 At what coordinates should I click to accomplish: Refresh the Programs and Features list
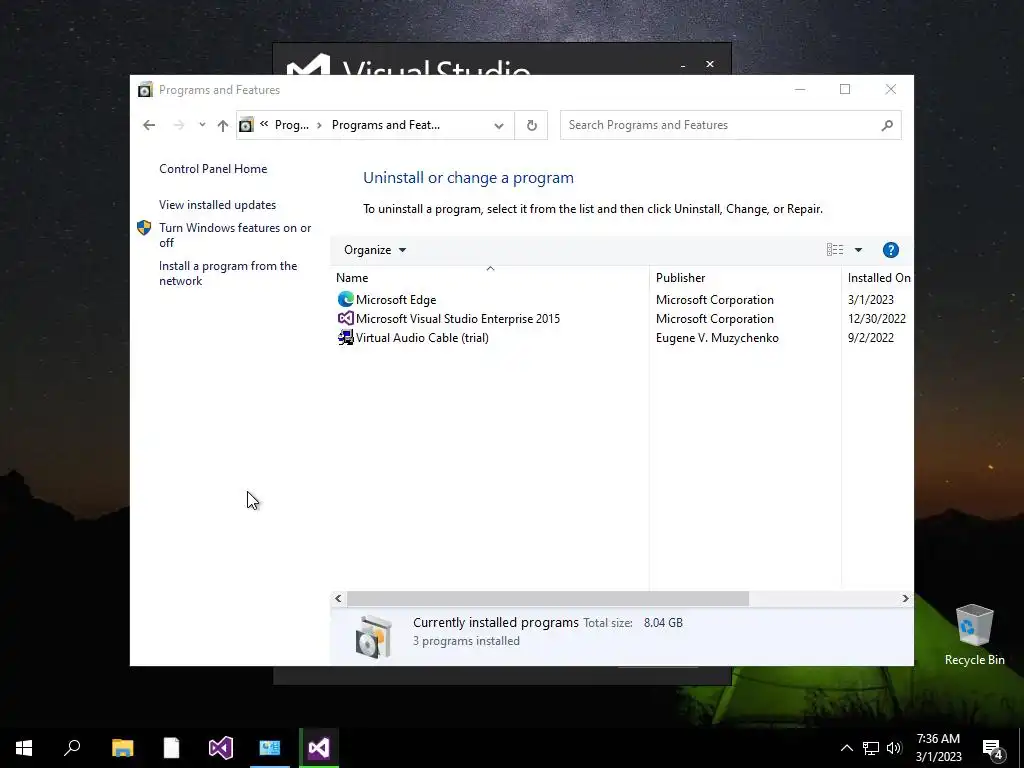click(532, 125)
